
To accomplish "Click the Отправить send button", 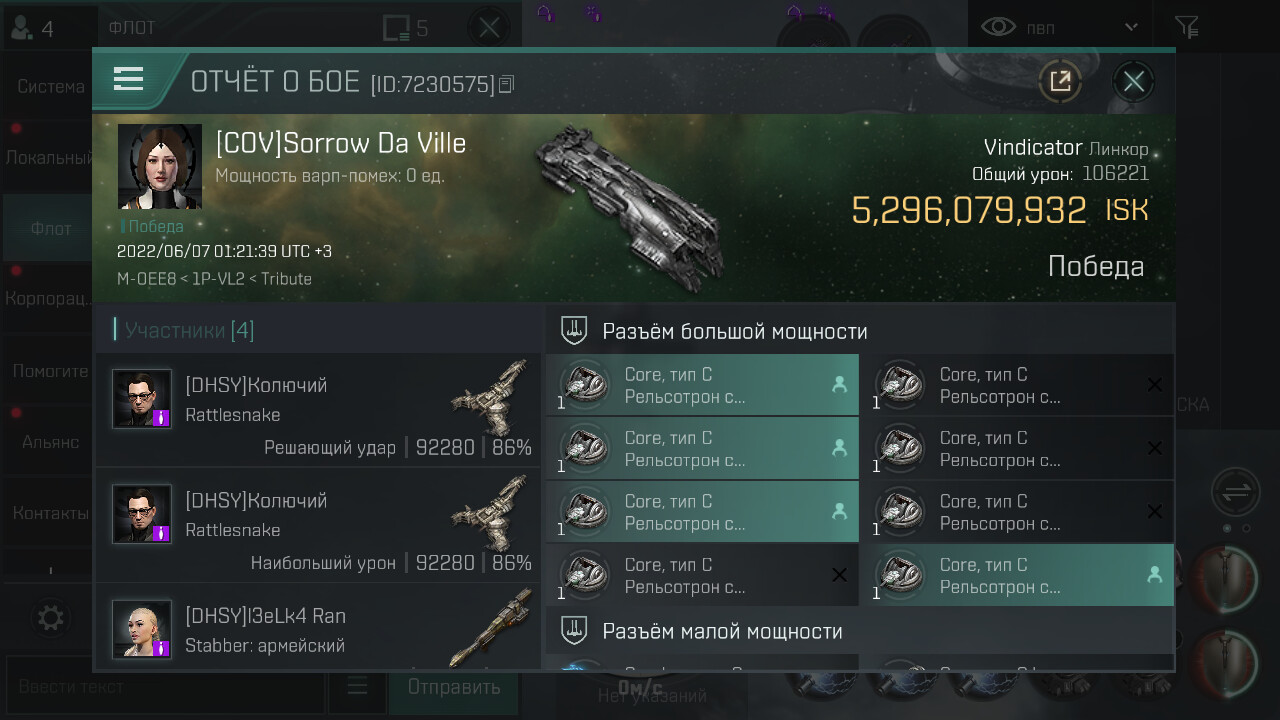I will point(454,686).
